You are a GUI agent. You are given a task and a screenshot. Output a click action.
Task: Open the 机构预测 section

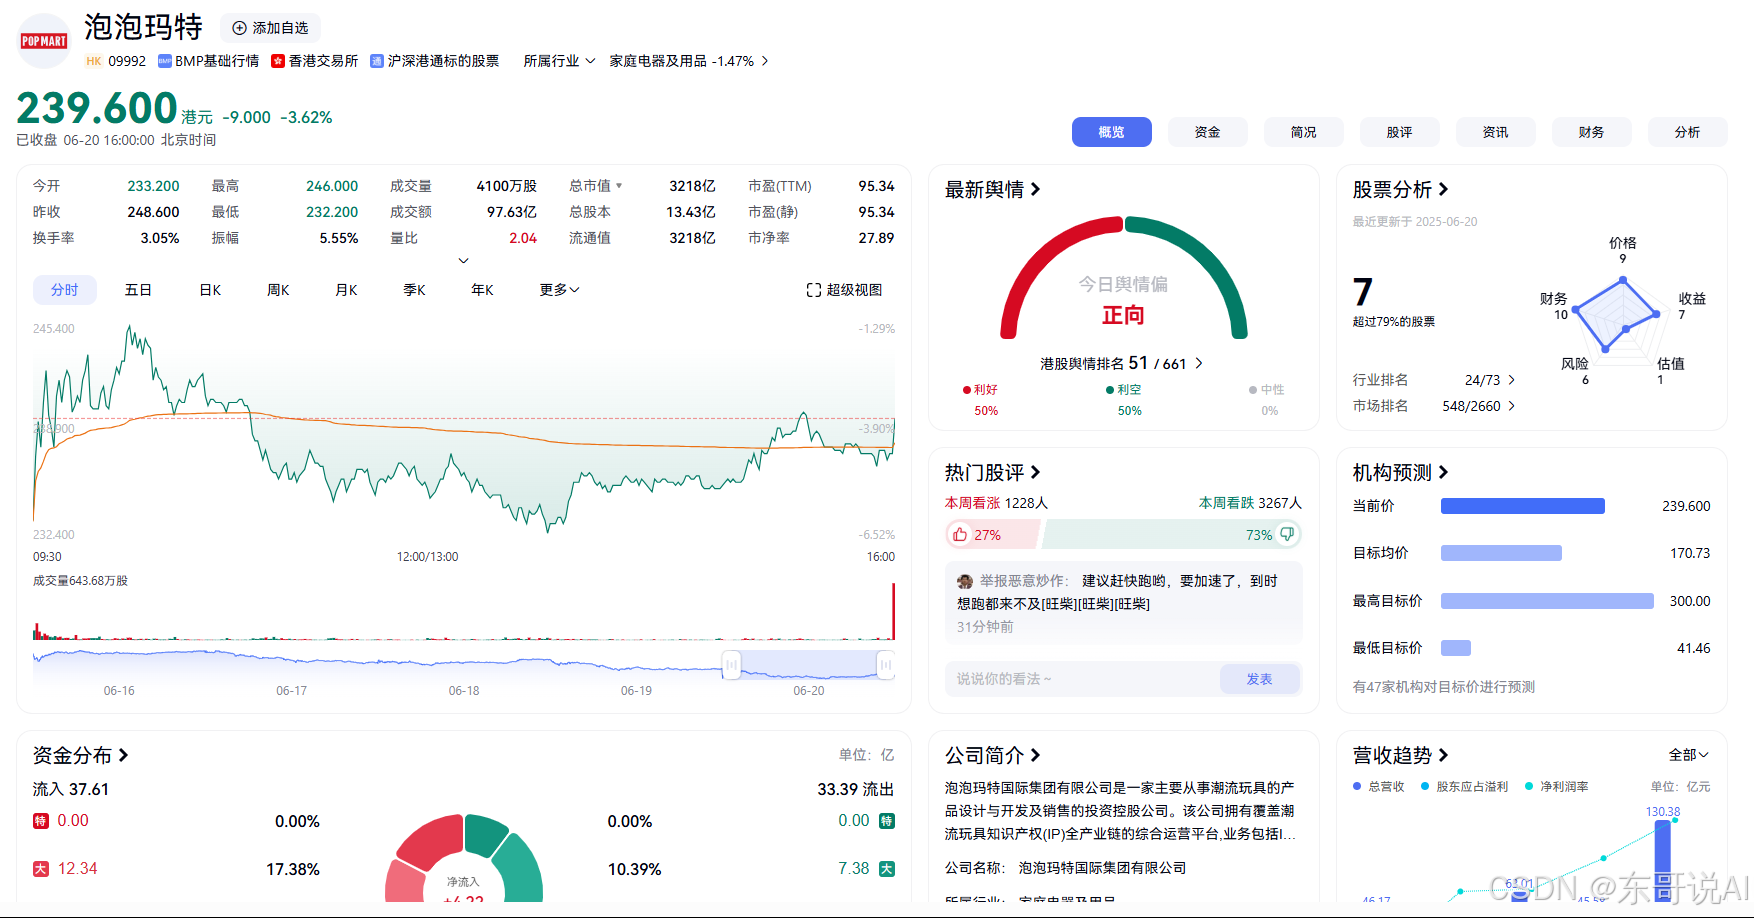click(1401, 472)
